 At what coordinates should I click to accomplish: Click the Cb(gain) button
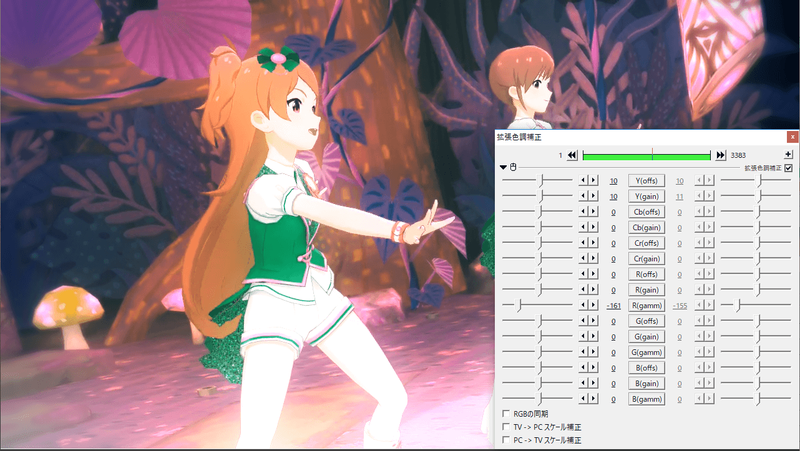click(646, 228)
